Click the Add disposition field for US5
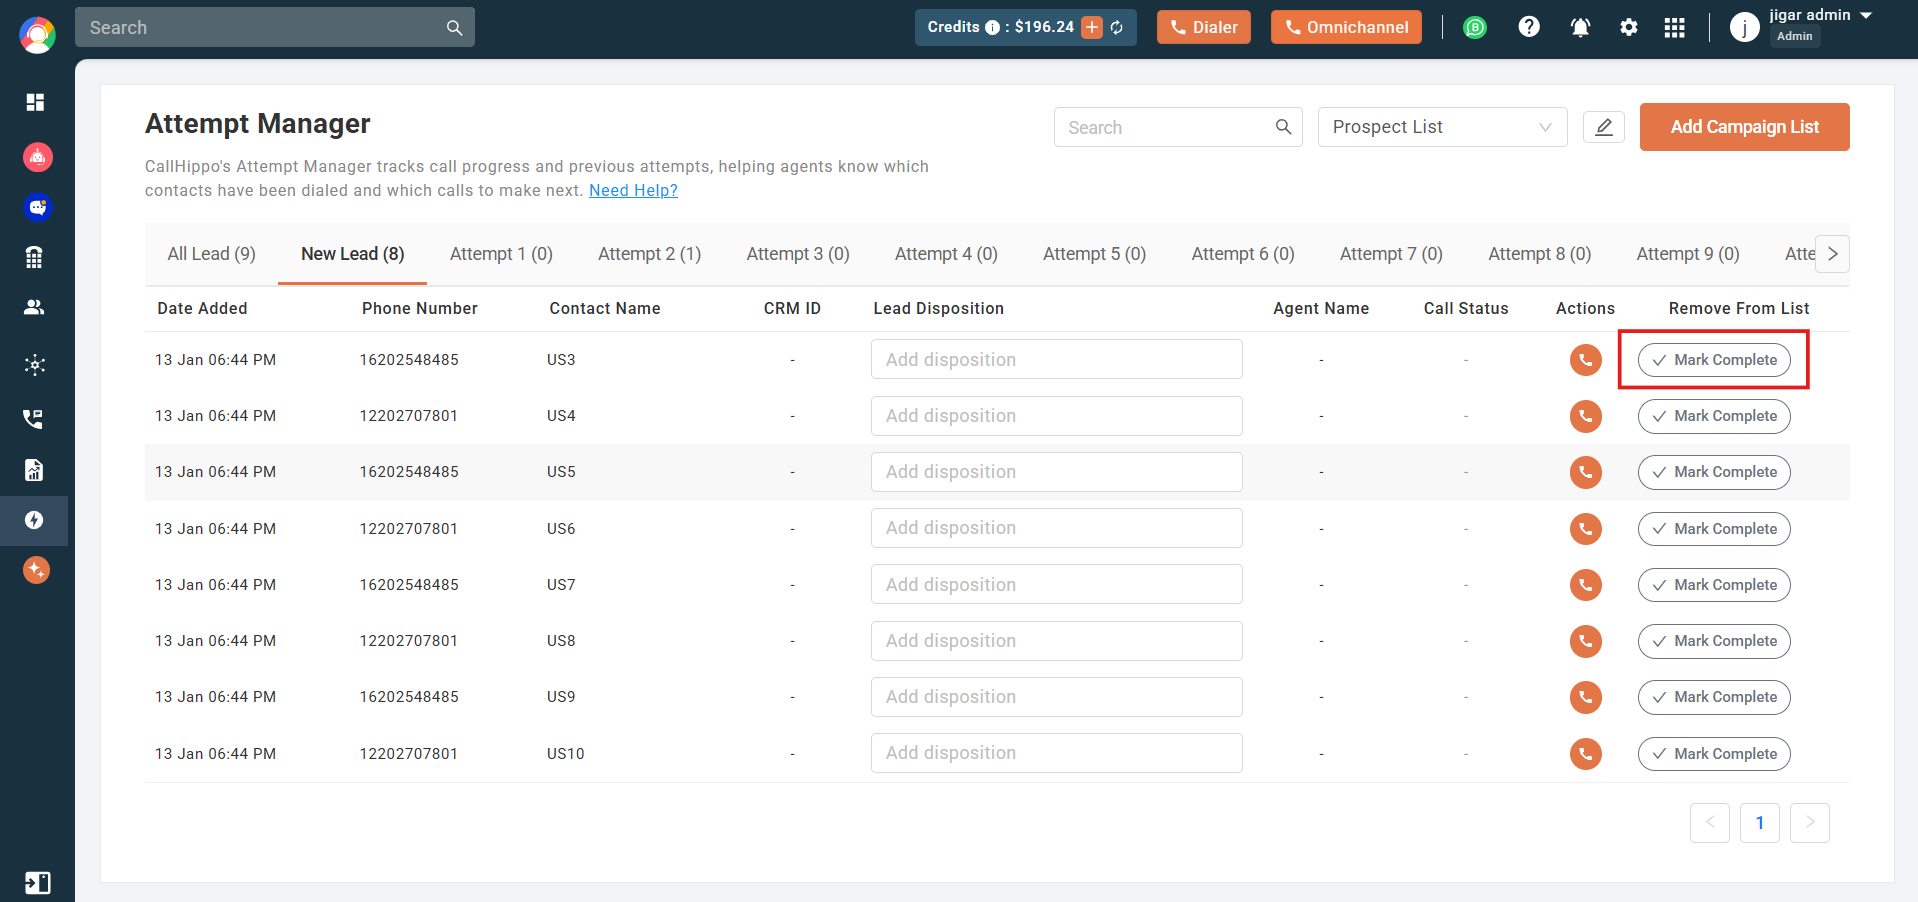This screenshot has width=1918, height=902. pyautogui.click(x=1057, y=472)
